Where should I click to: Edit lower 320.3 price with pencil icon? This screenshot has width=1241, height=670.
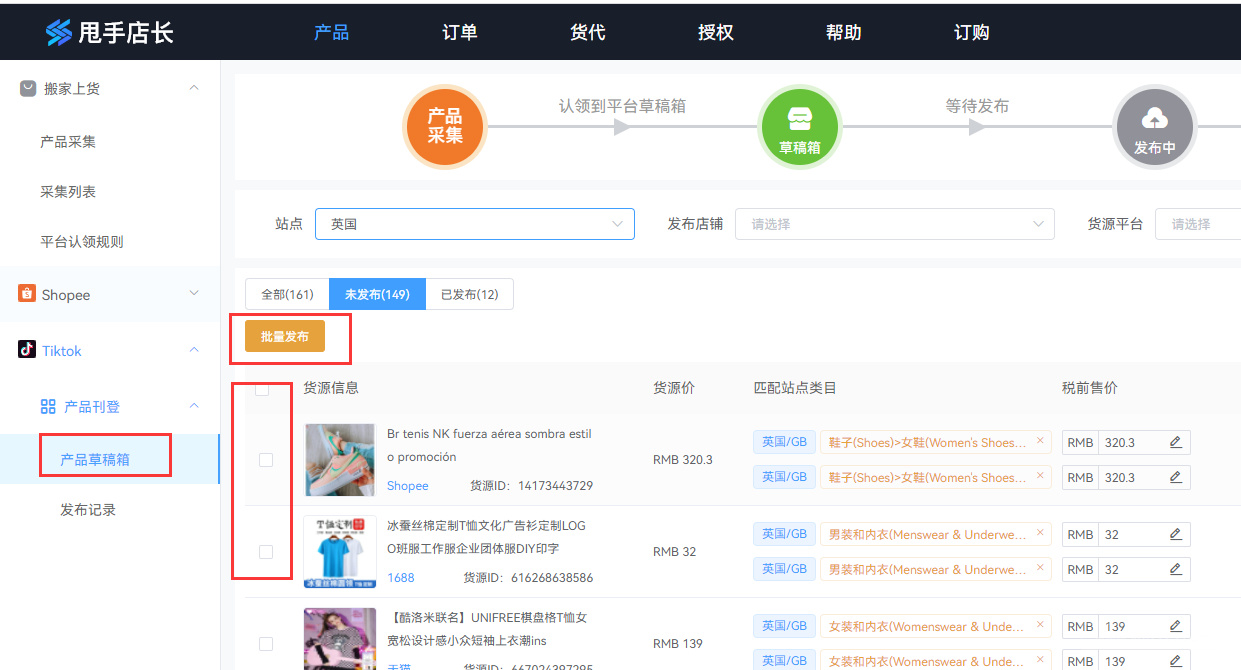1175,477
